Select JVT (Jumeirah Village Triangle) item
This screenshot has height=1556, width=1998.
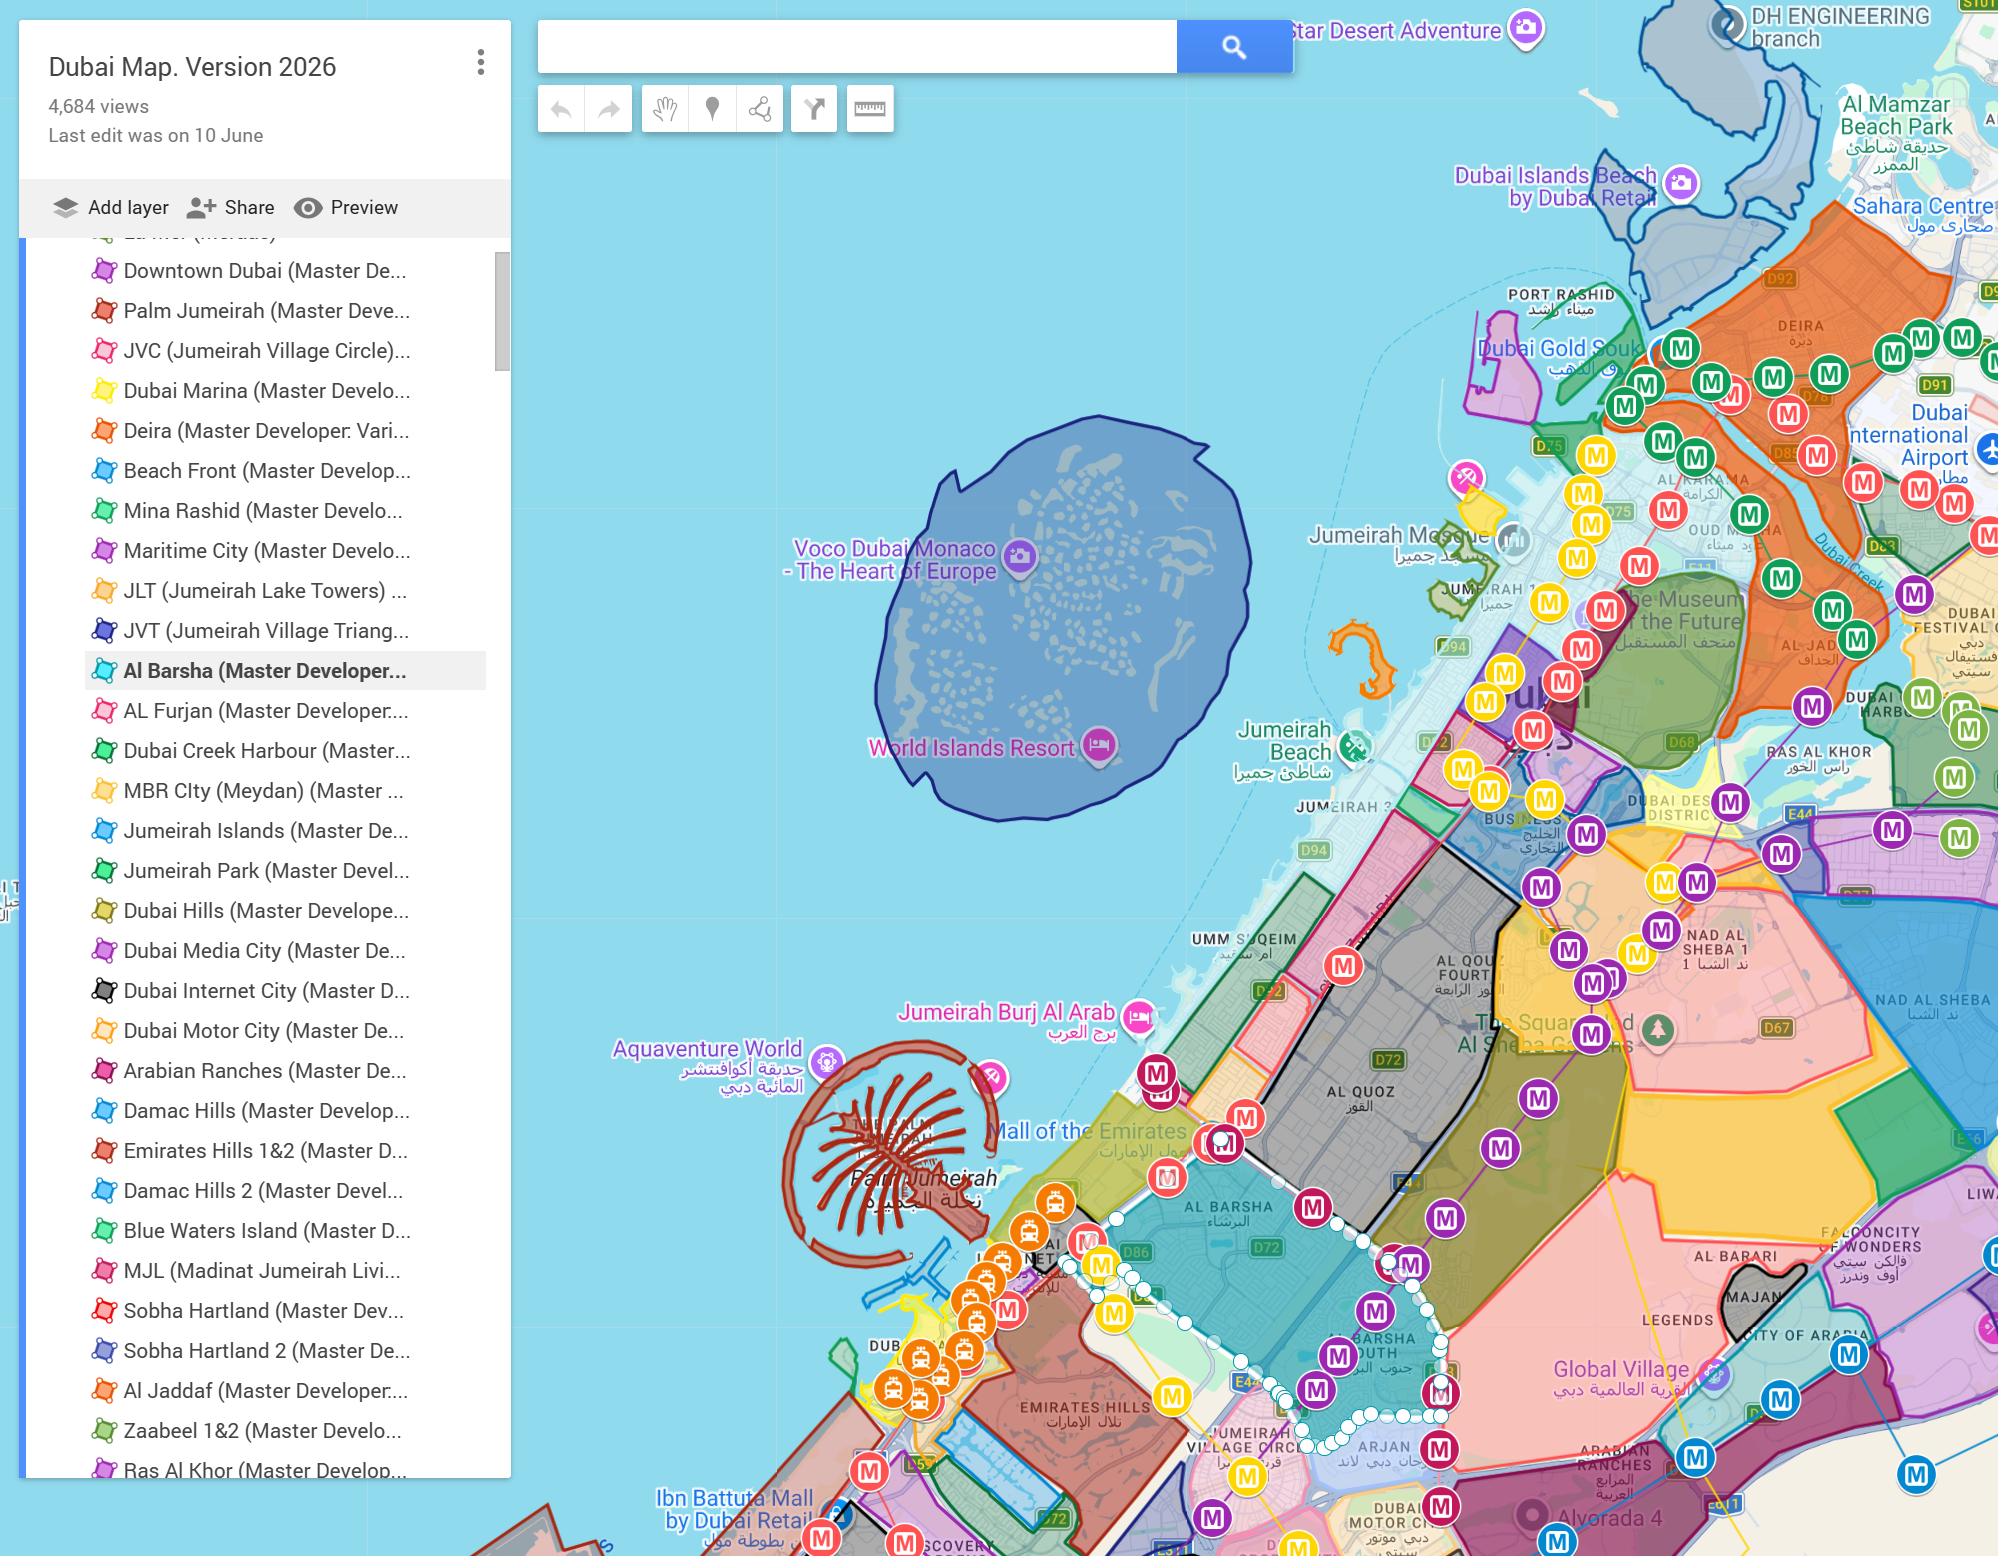click(x=286, y=631)
